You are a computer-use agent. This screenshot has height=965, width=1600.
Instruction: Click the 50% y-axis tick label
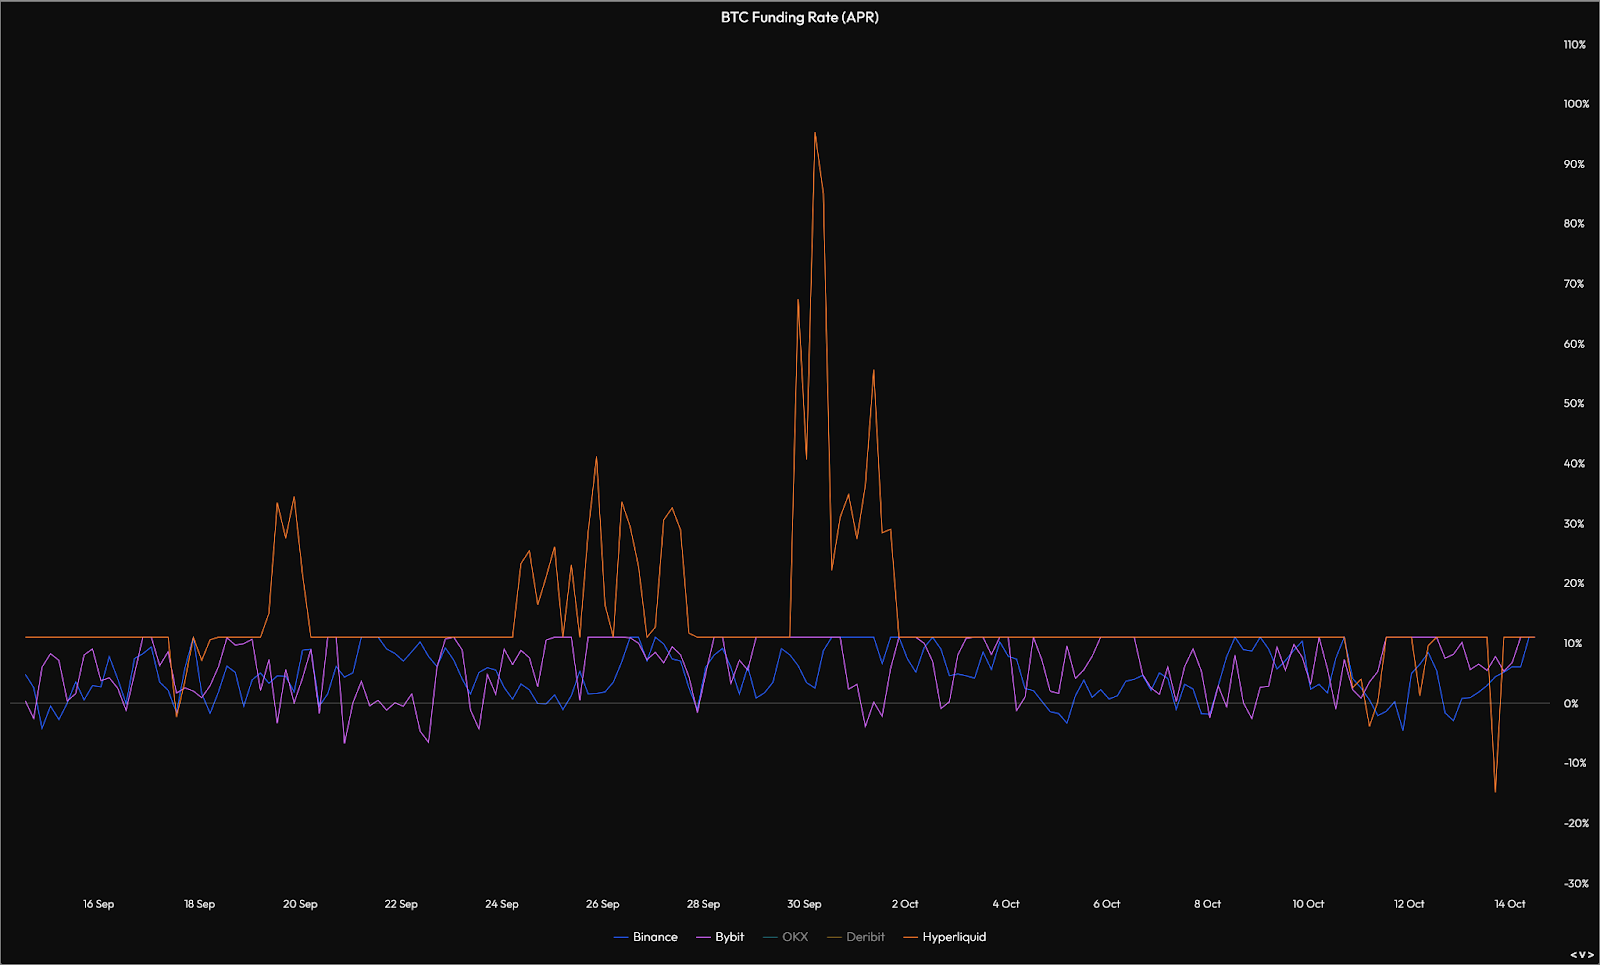(x=1574, y=404)
